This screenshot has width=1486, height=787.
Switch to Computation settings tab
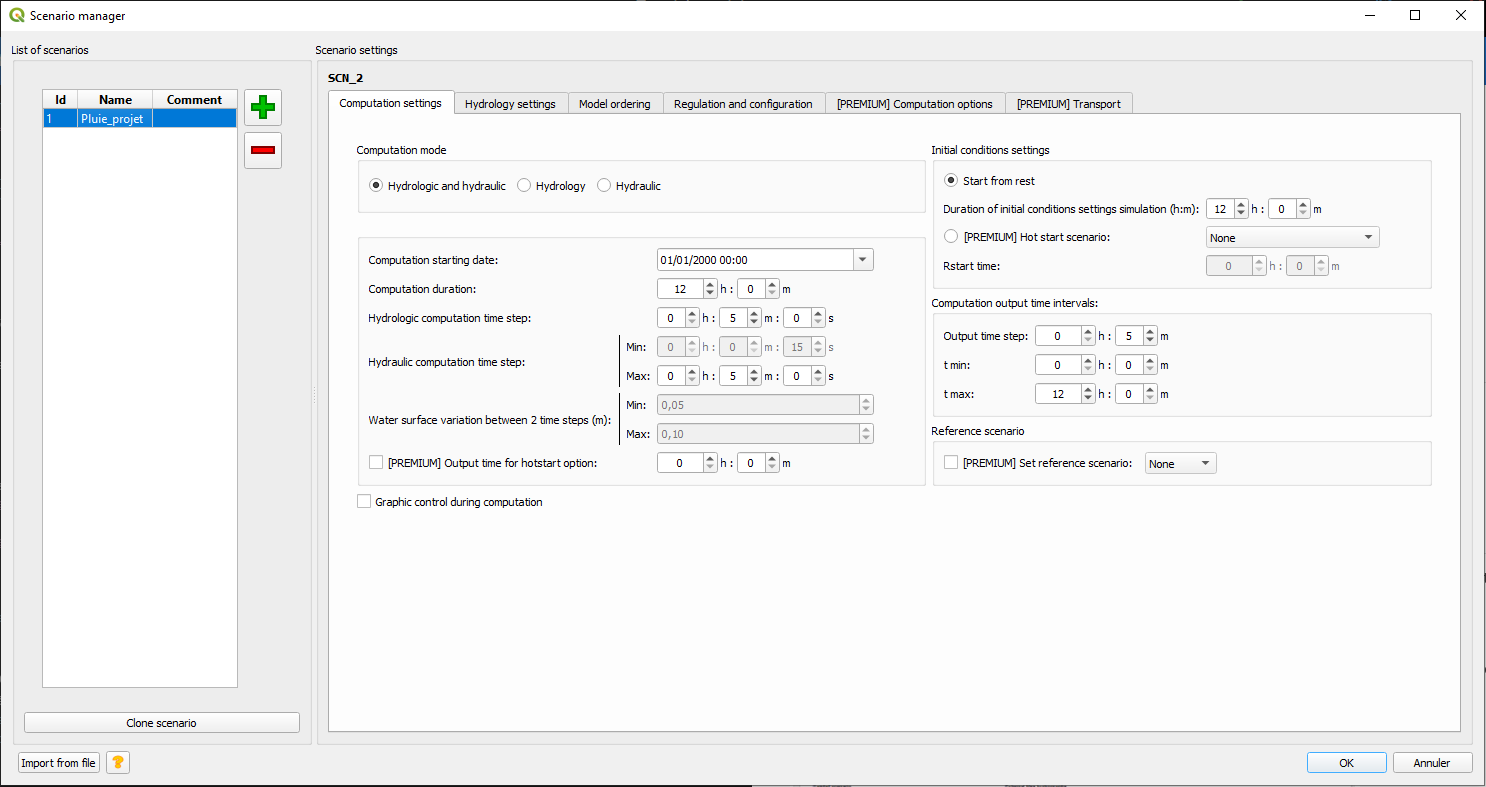click(391, 103)
